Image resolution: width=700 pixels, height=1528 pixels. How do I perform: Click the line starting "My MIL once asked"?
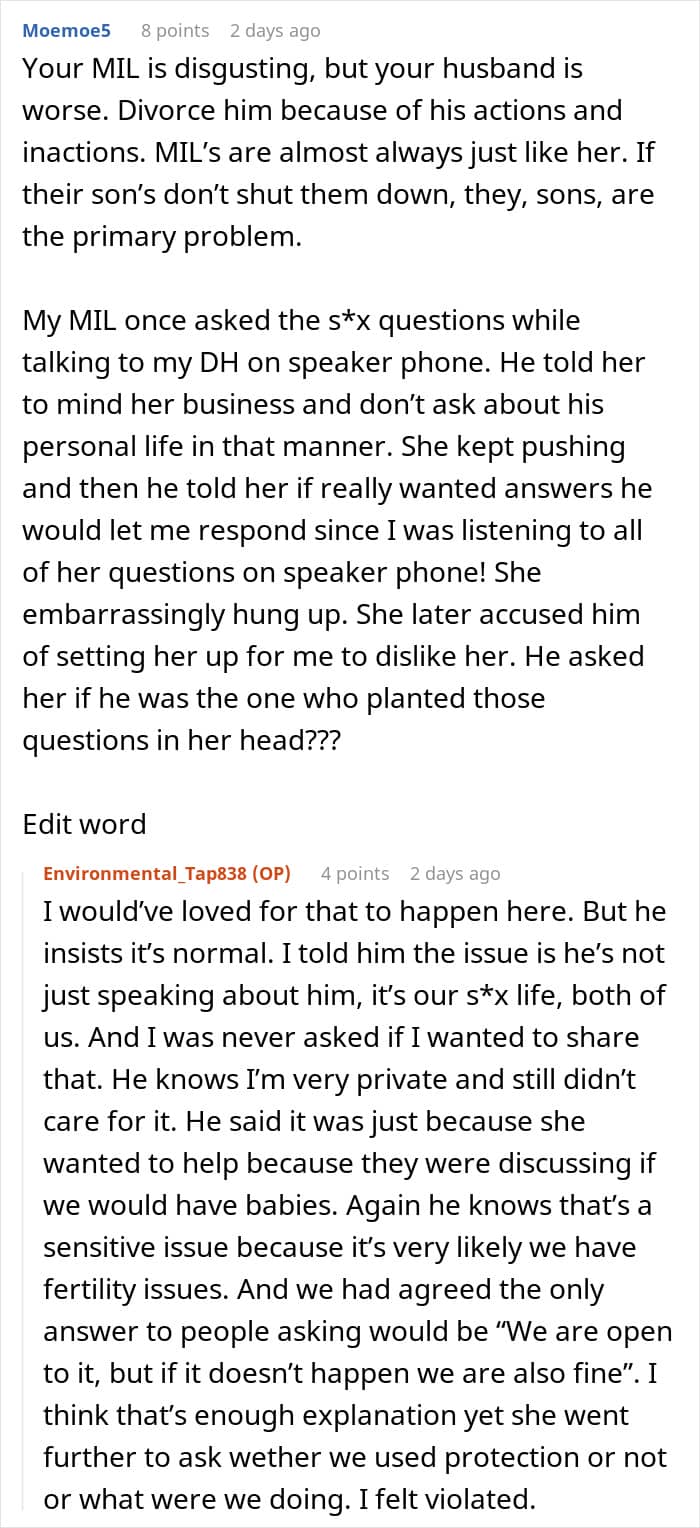click(x=300, y=321)
